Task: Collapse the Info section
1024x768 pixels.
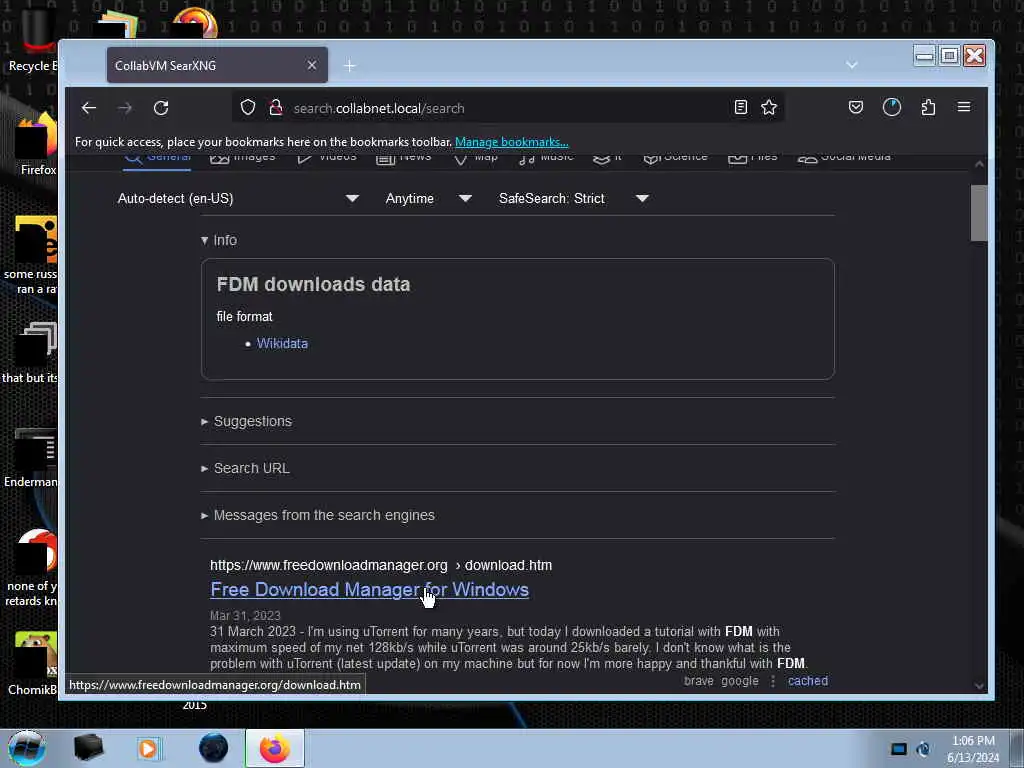Action: click(219, 240)
